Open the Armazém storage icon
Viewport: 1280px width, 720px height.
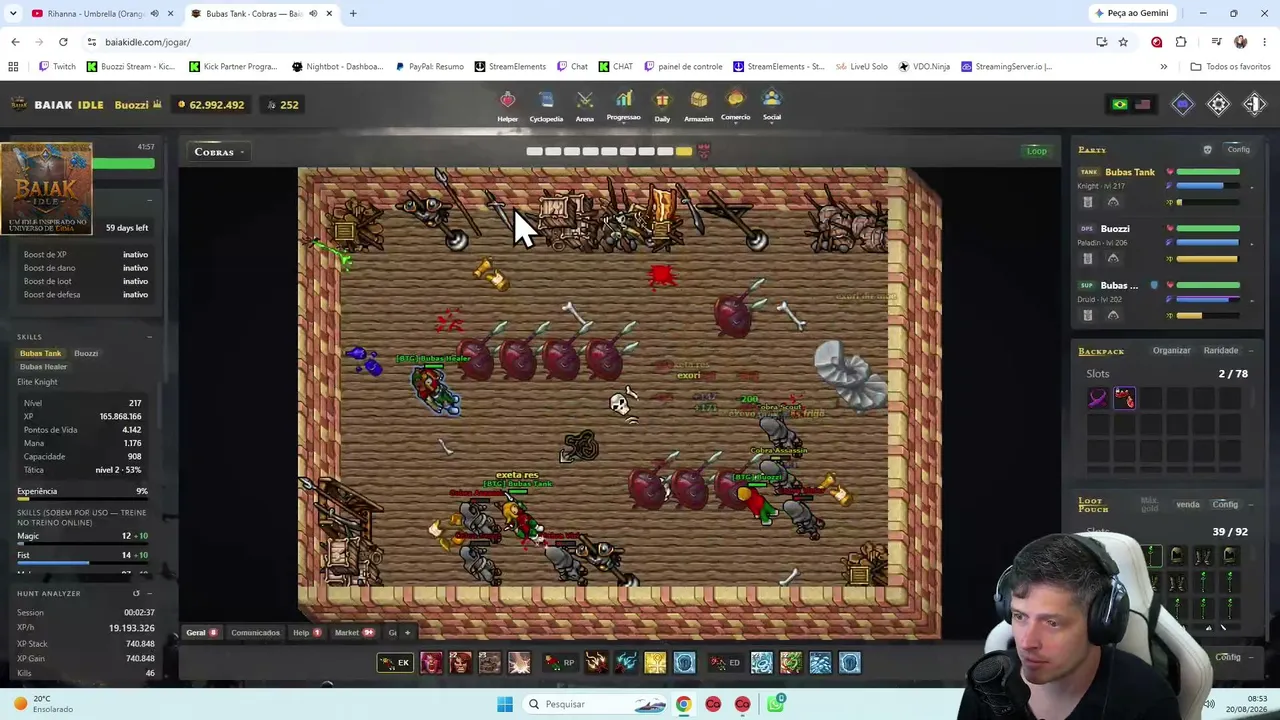(x=699, y=100)
